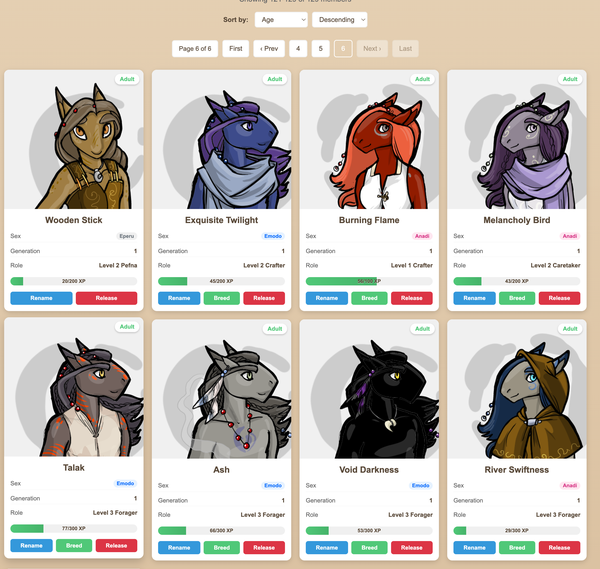Go to the First page

(236, 49)
